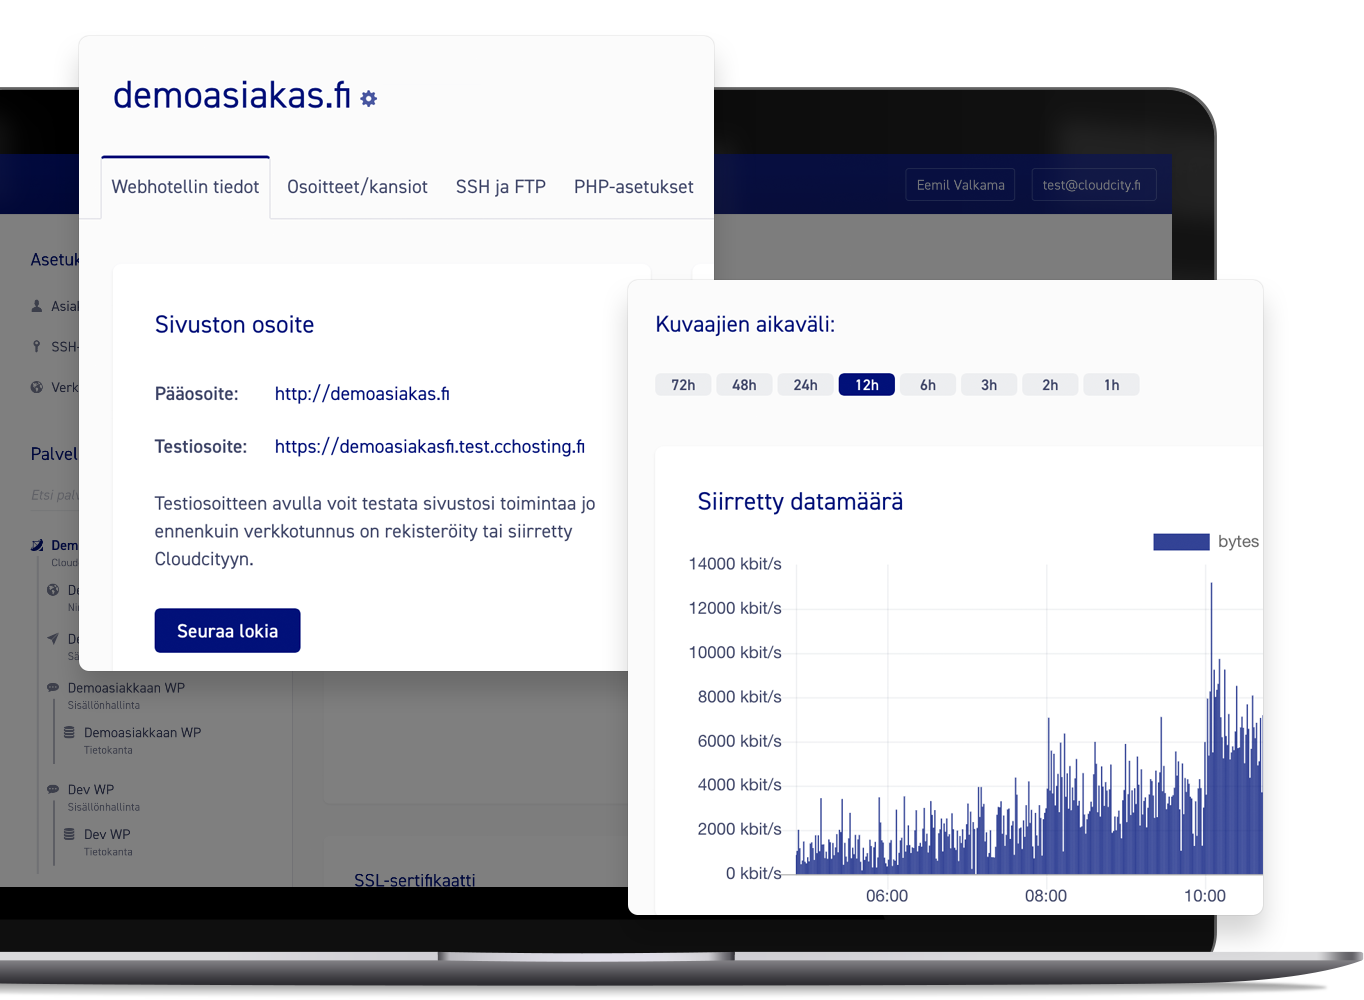This screenshot has width=1364, height=1000.
Task: Click the user icon in sidebar settings
Action: [37, 306]
